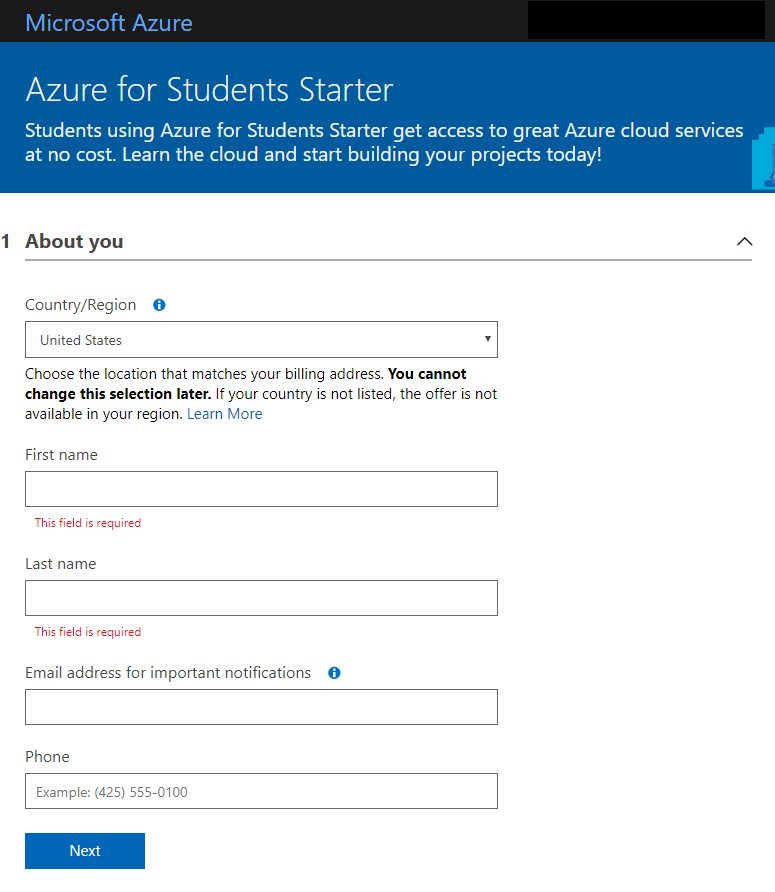Click error message under Last name

click(88, 632)
